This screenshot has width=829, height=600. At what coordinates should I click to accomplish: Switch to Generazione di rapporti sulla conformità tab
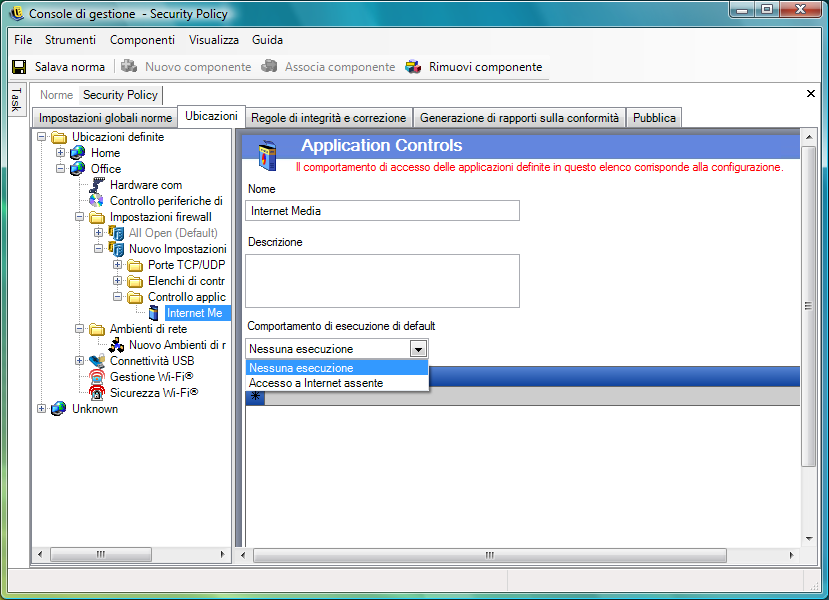coord(519,118)
